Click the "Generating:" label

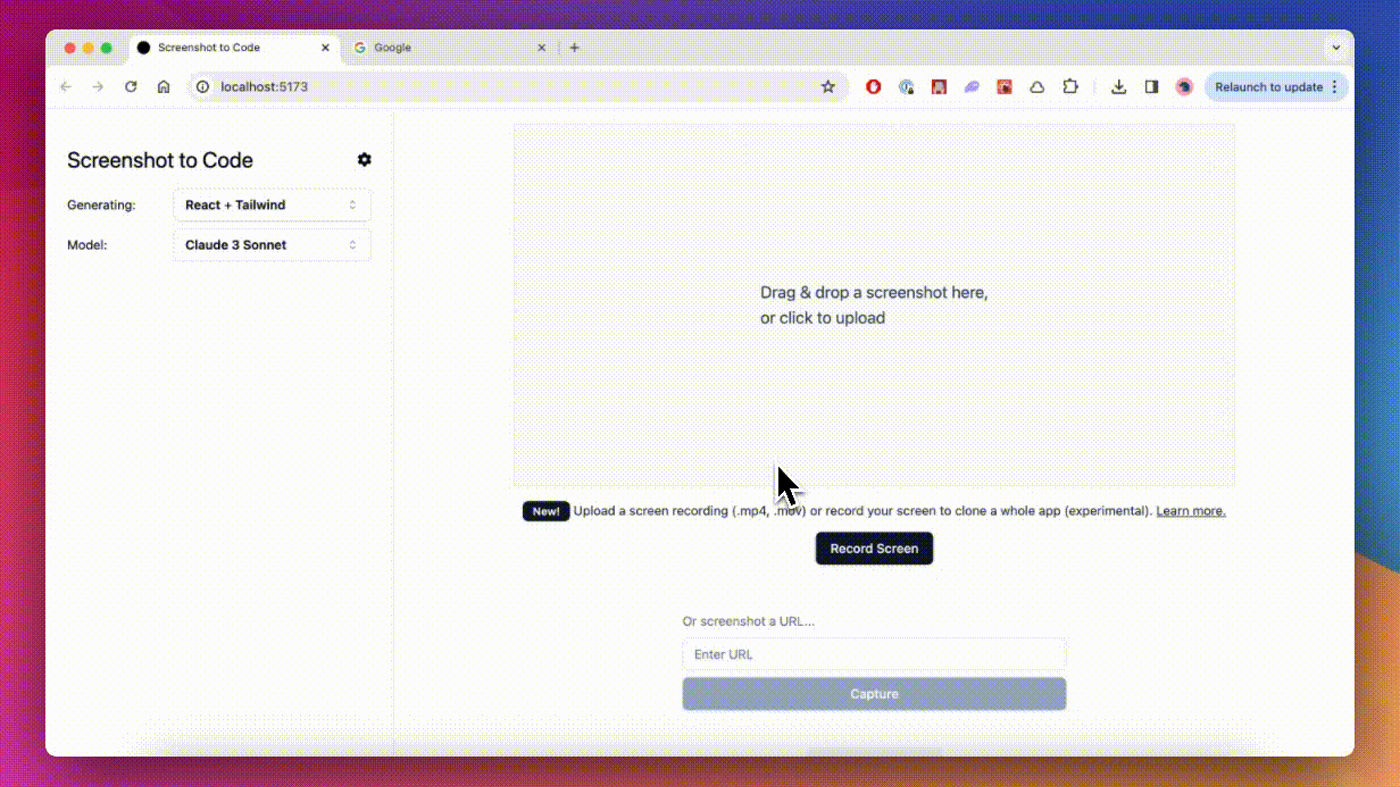(101, 205)
